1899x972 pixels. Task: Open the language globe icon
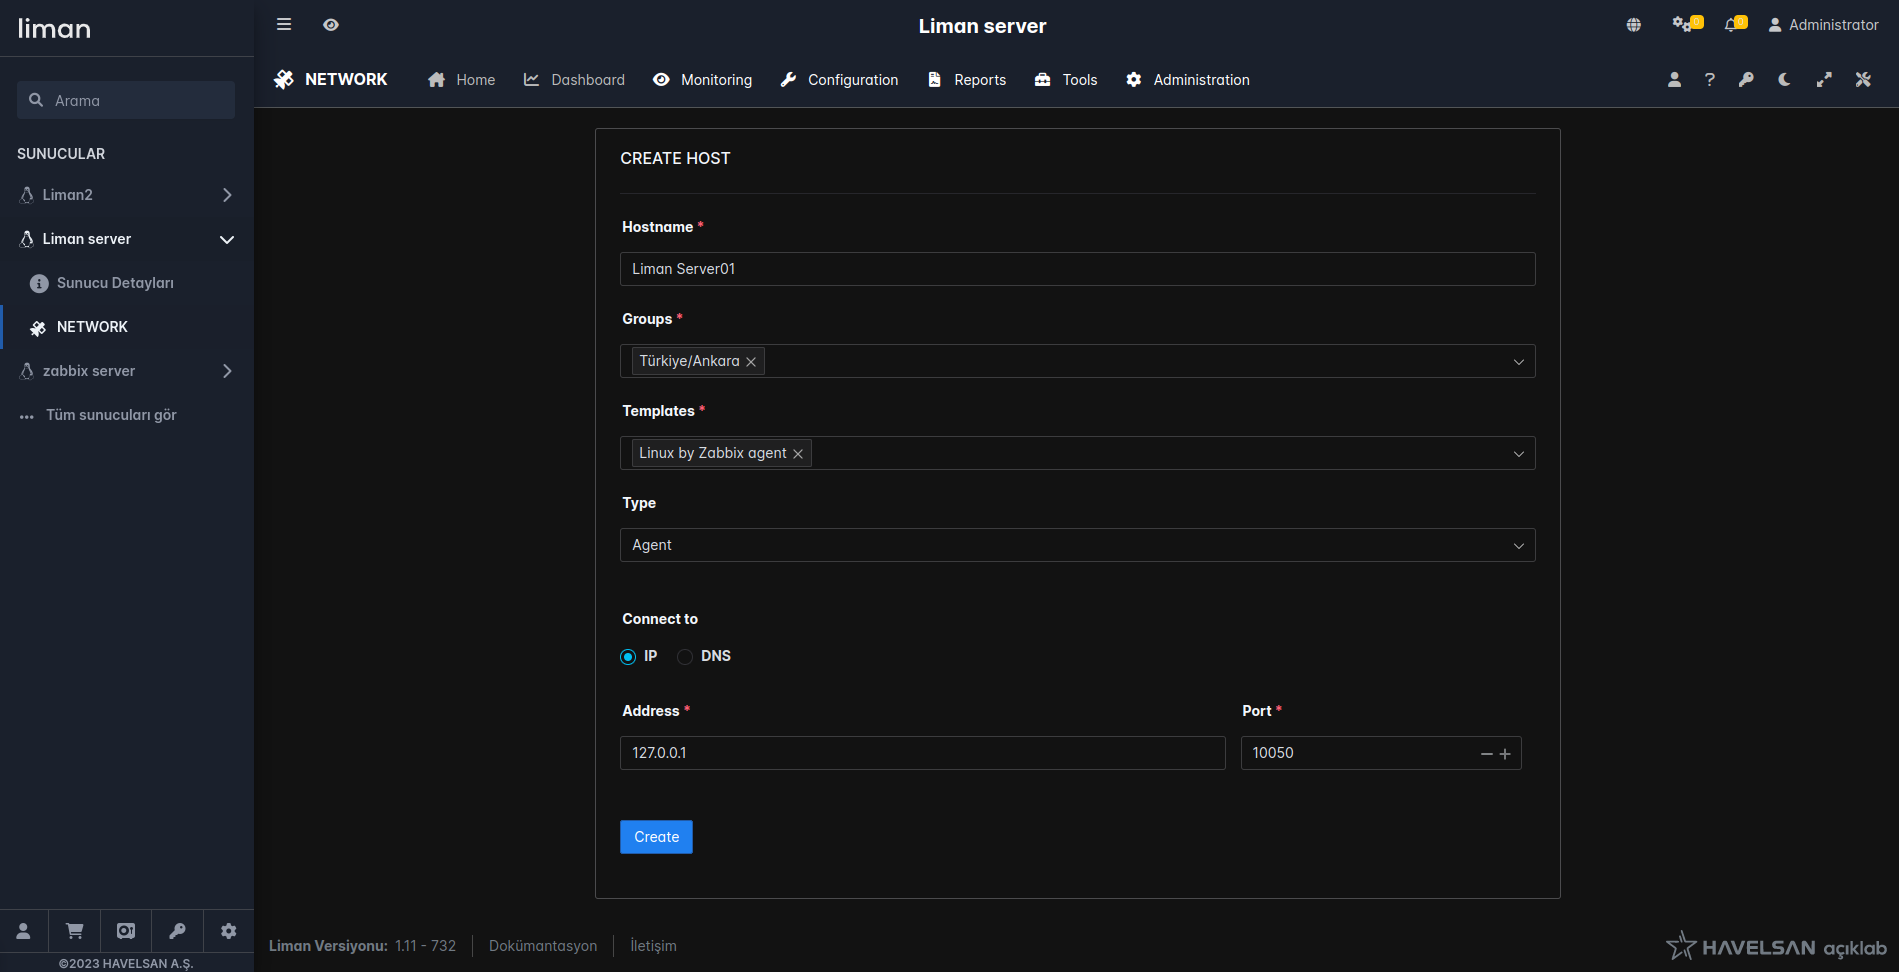coord(1634,25)
